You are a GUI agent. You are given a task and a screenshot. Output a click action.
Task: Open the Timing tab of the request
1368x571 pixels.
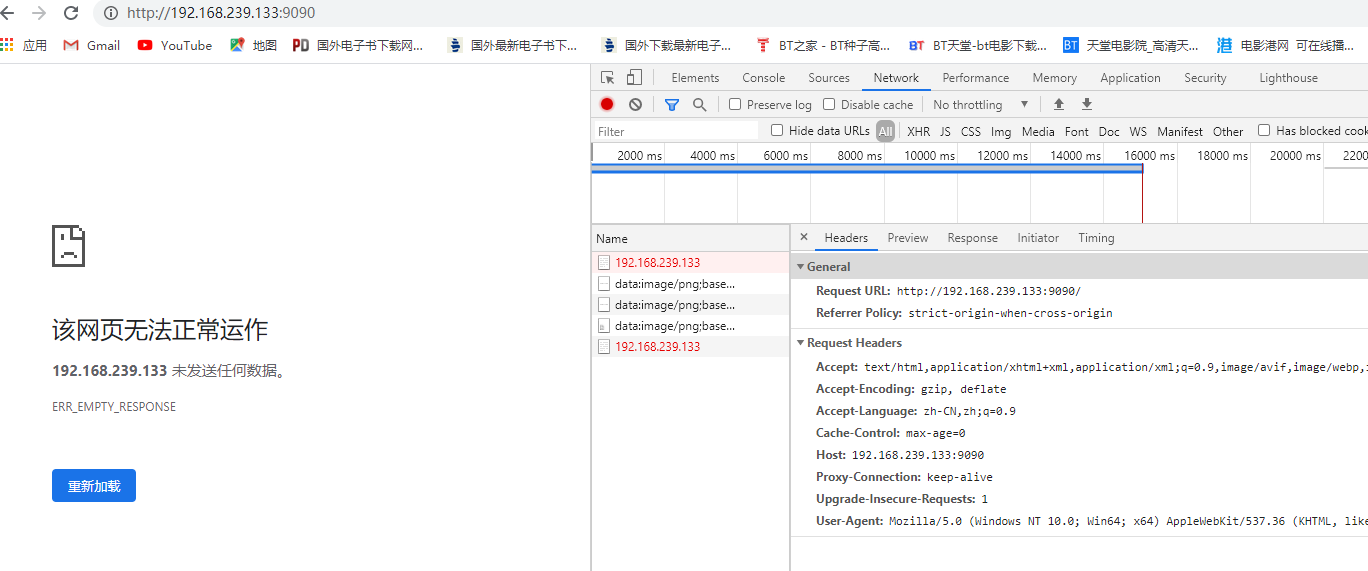(x=1096, y=238)
